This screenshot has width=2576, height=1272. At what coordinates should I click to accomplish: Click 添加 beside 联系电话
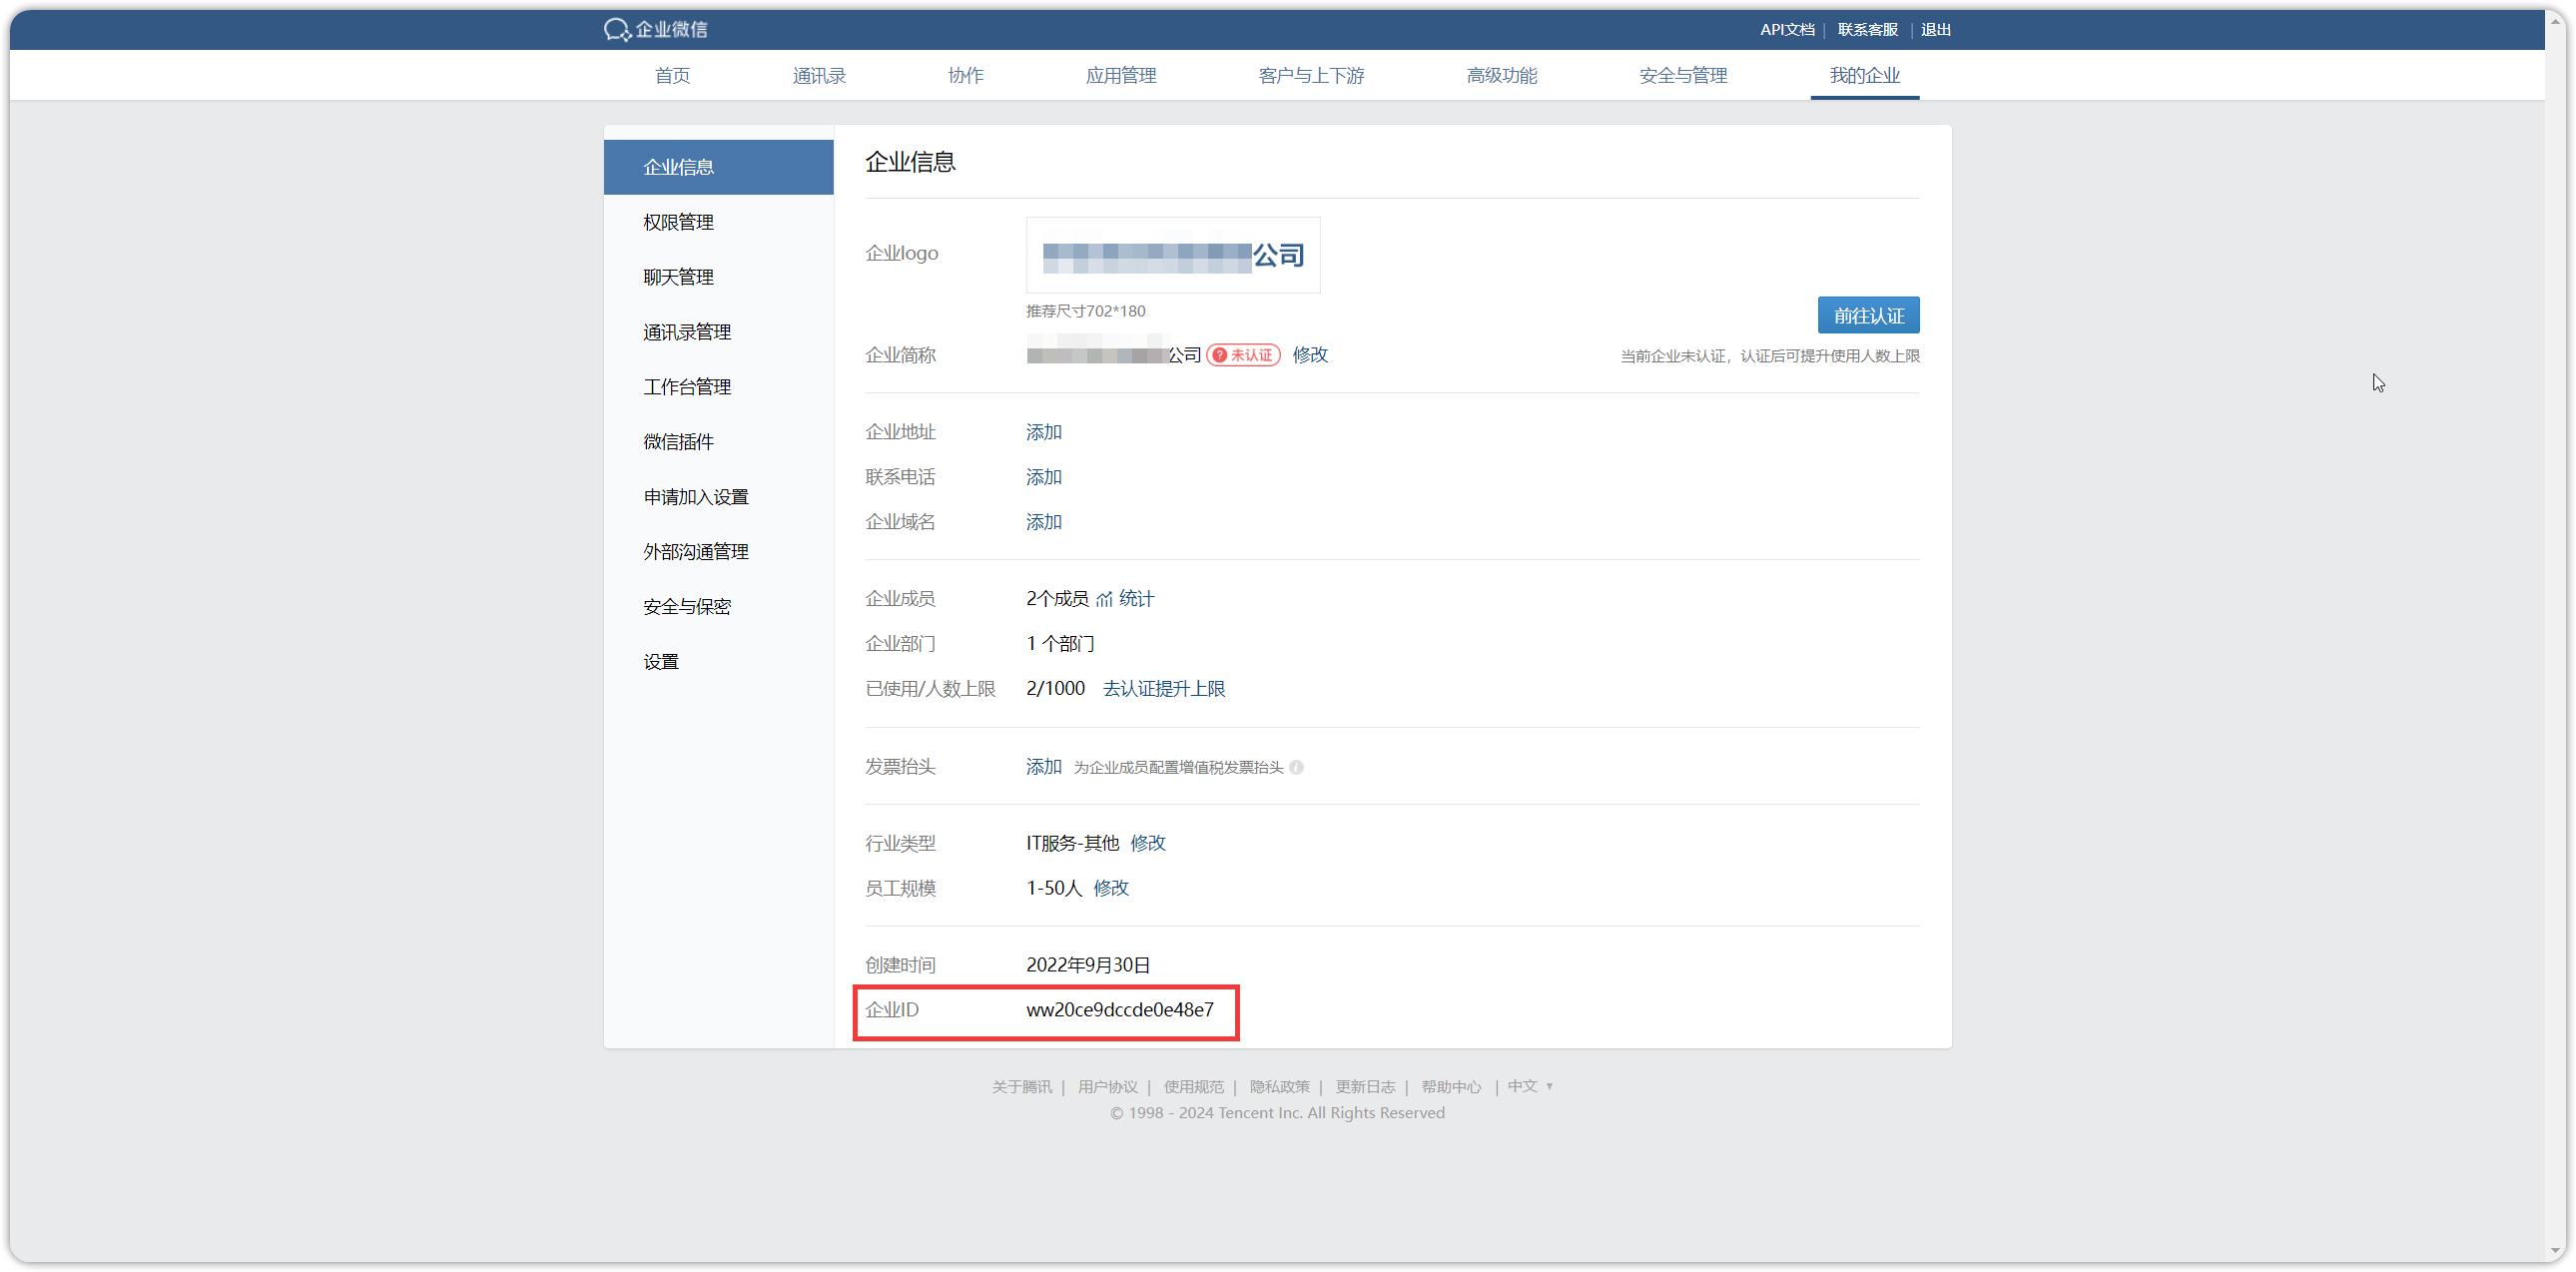1043,477
